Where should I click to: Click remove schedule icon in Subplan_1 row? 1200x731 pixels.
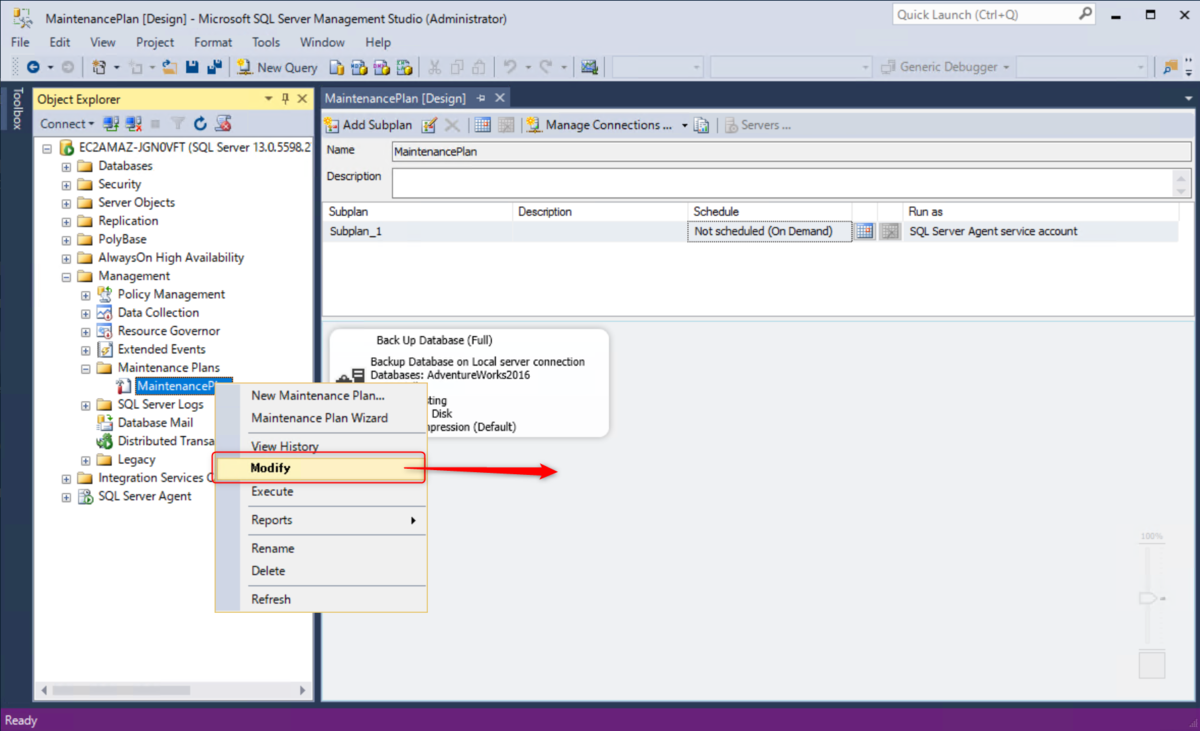[x=889, y=231]
